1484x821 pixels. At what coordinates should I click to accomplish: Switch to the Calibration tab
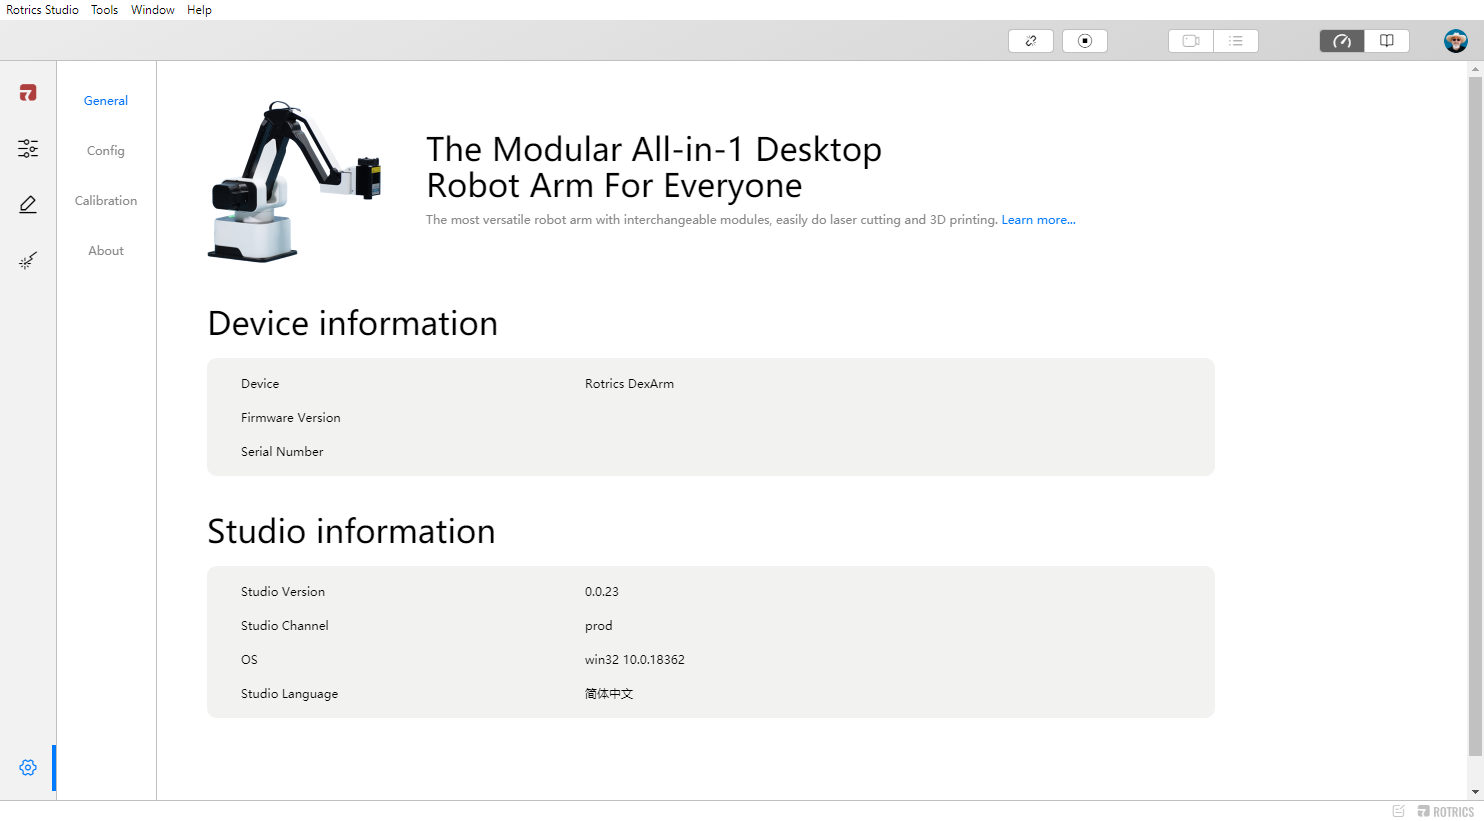click(106, 201)
